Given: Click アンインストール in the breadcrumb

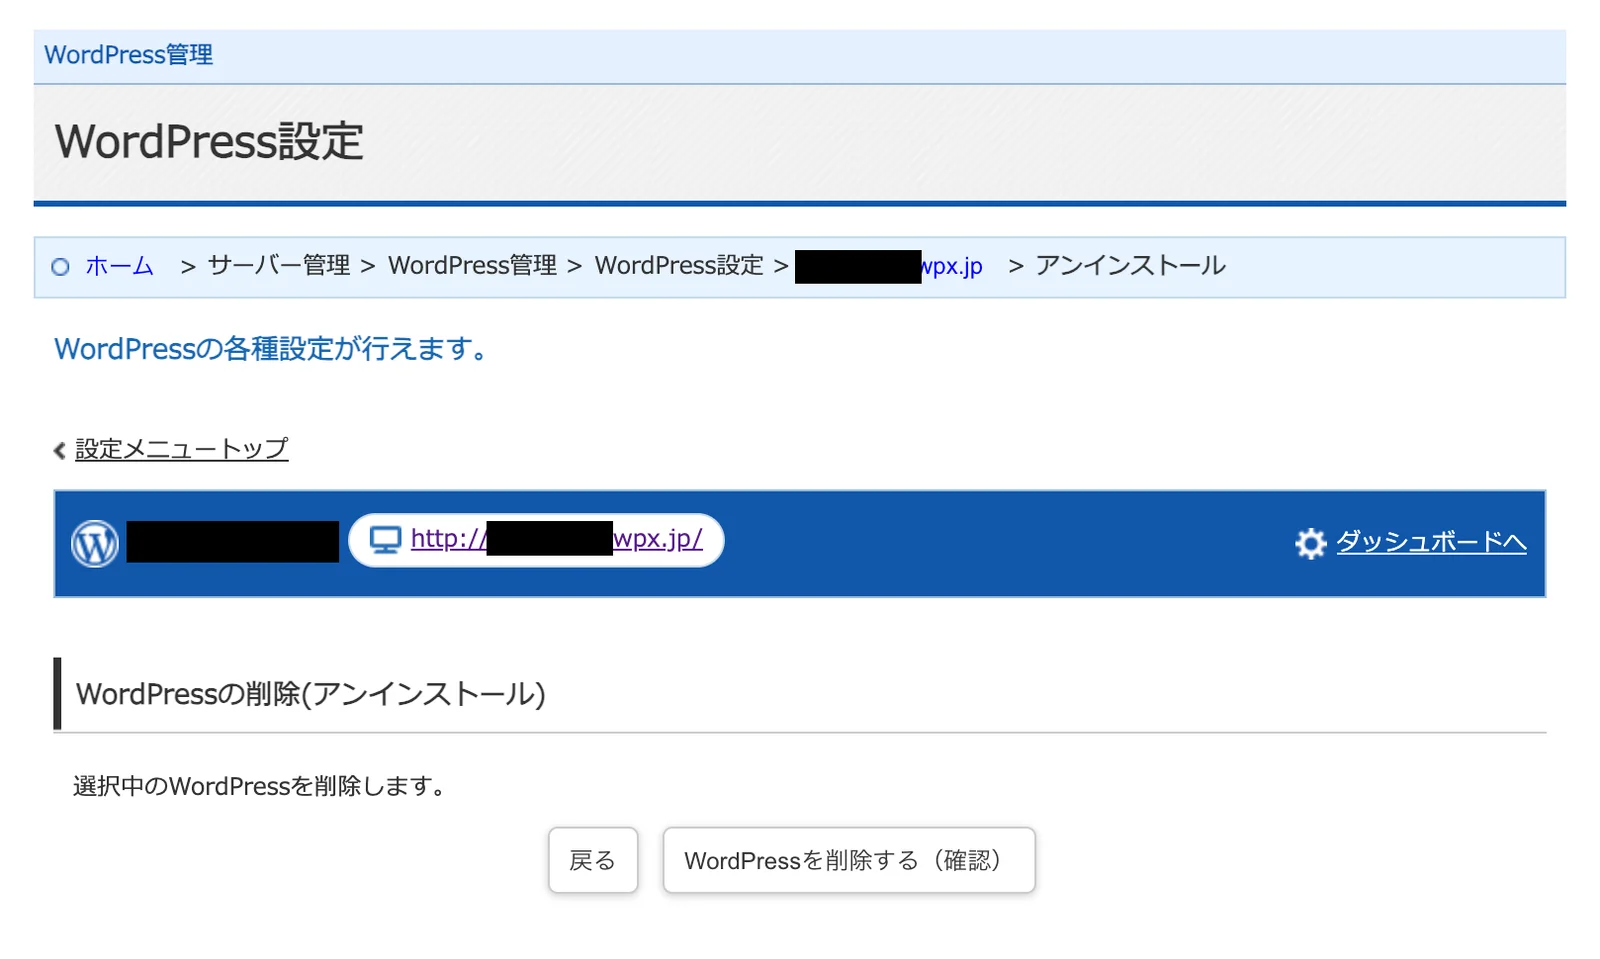Looking at the screenshot, I should 1130,266.
